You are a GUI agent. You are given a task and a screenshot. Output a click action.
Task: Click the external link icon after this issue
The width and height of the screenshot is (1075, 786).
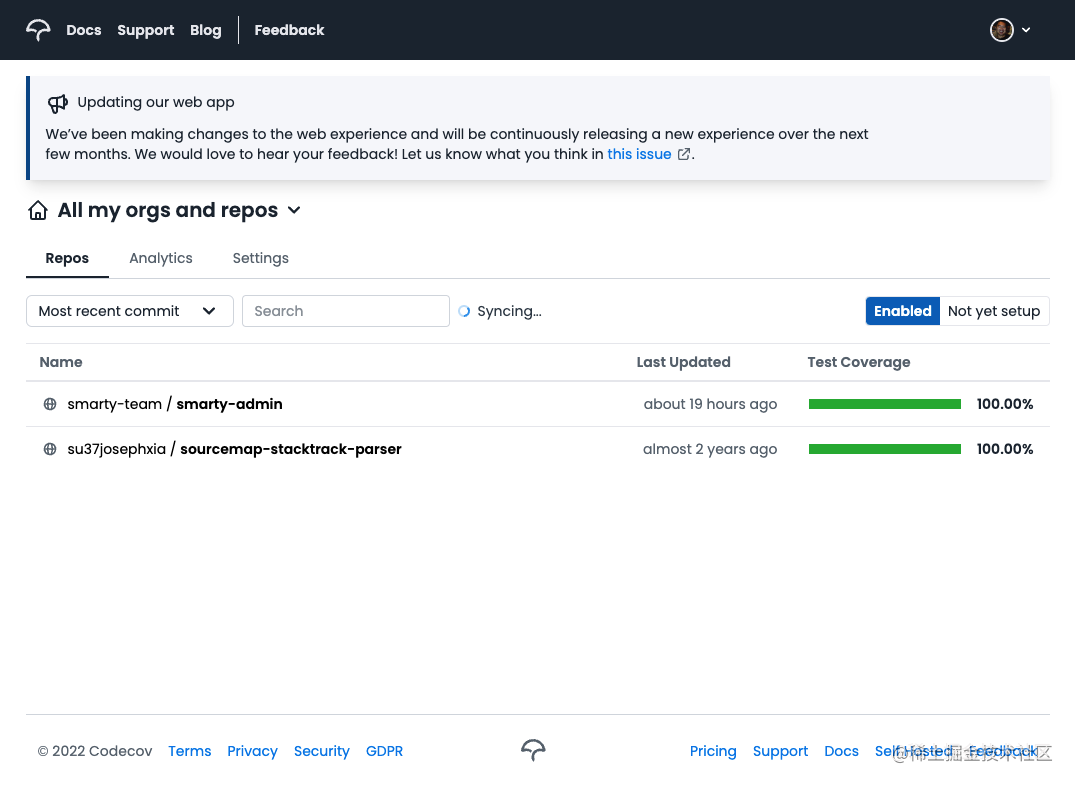coord(684,155)
